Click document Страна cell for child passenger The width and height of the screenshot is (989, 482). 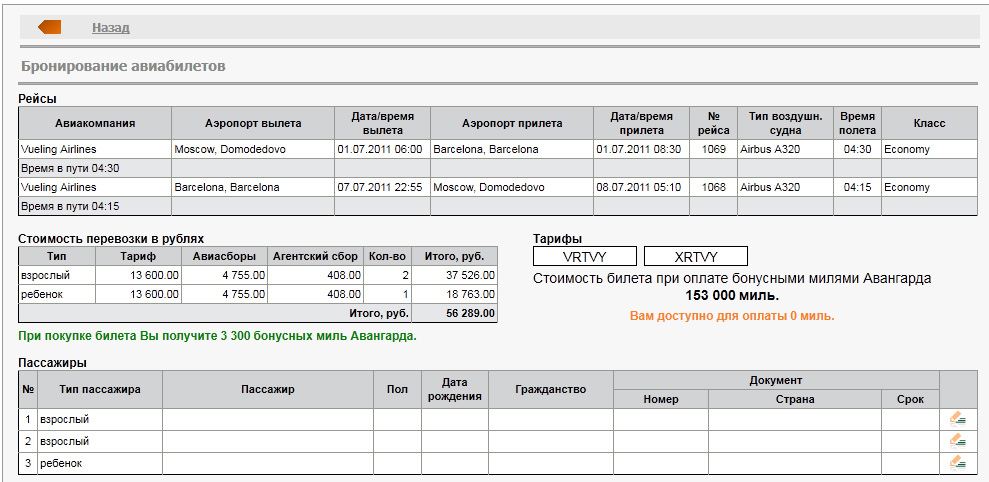(794, 463)
